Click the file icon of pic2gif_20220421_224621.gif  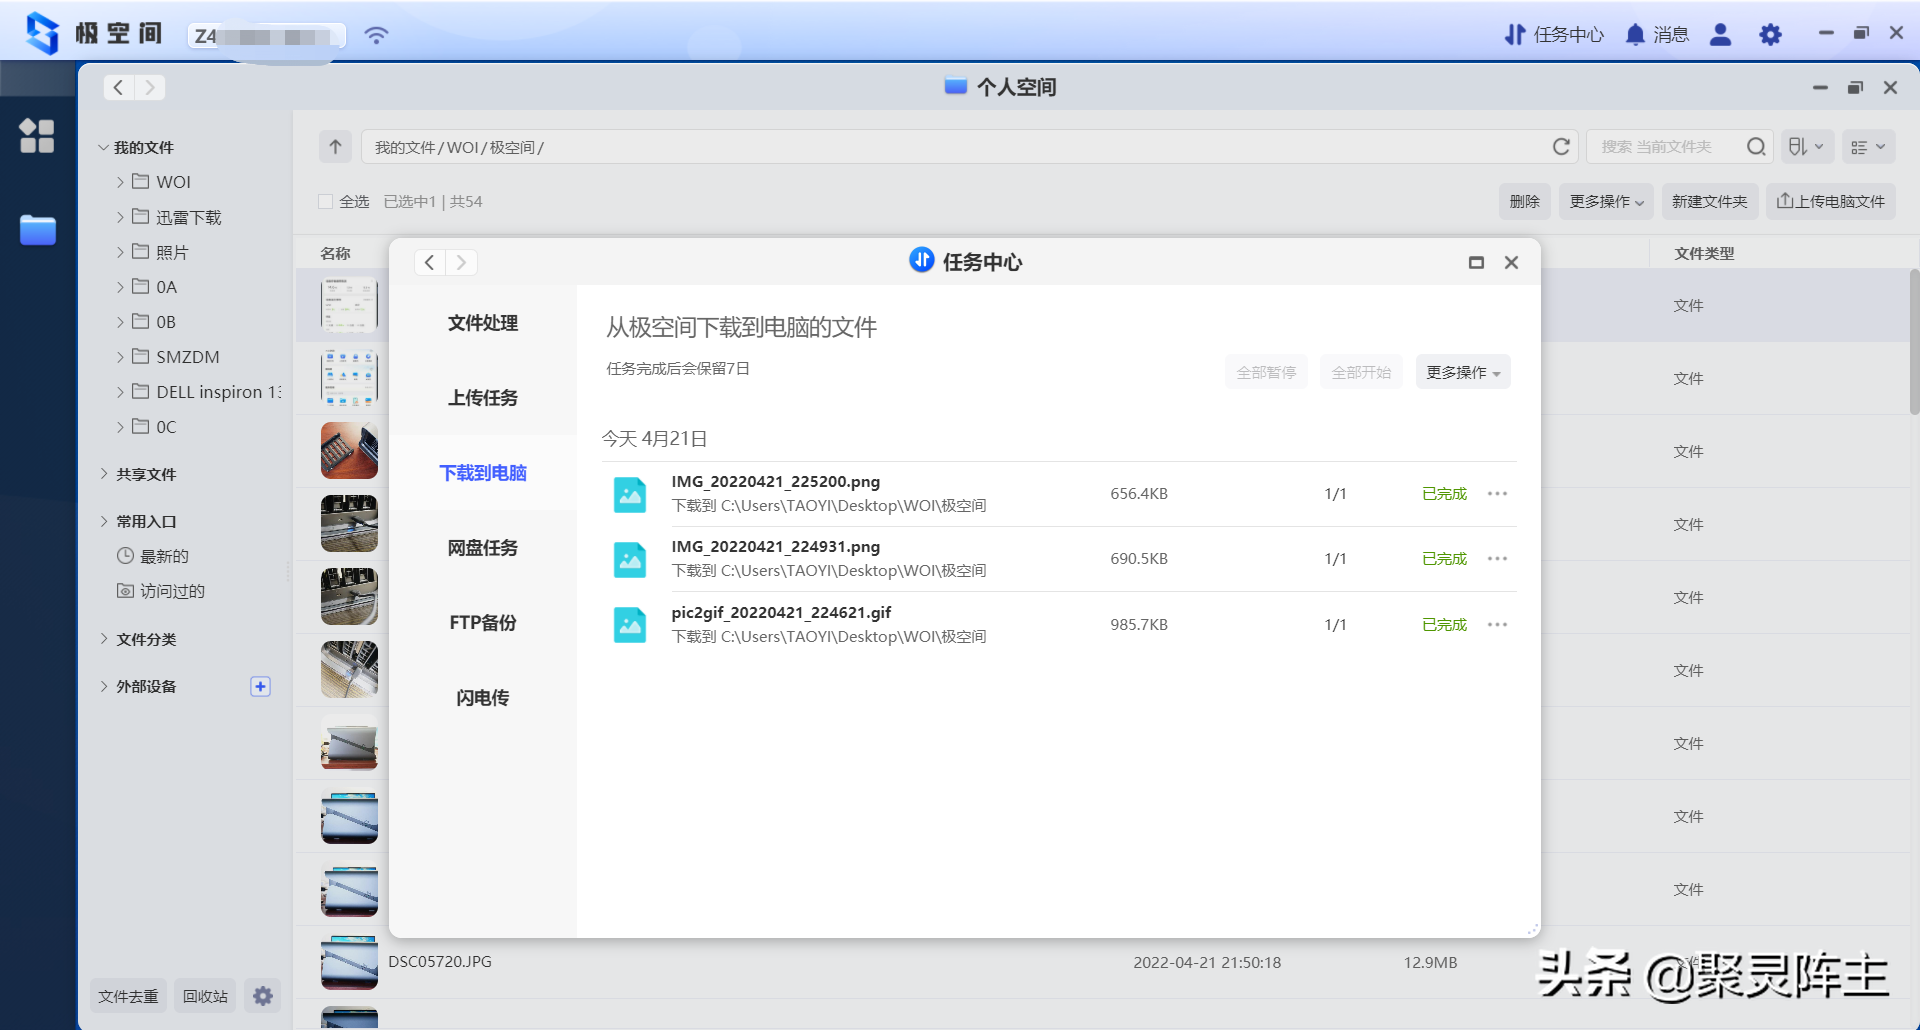pos(630,625)
